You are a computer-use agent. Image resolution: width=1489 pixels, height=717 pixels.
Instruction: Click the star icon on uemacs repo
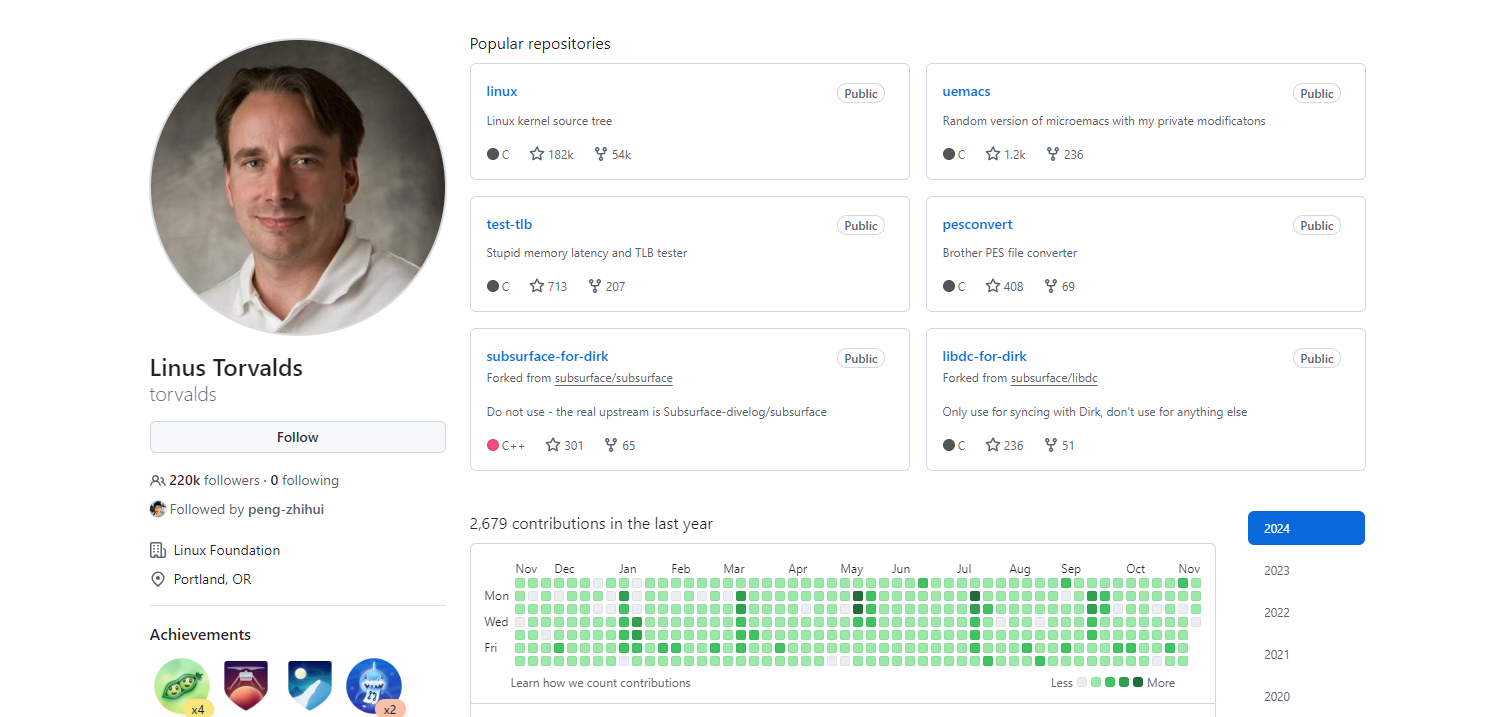993,154
